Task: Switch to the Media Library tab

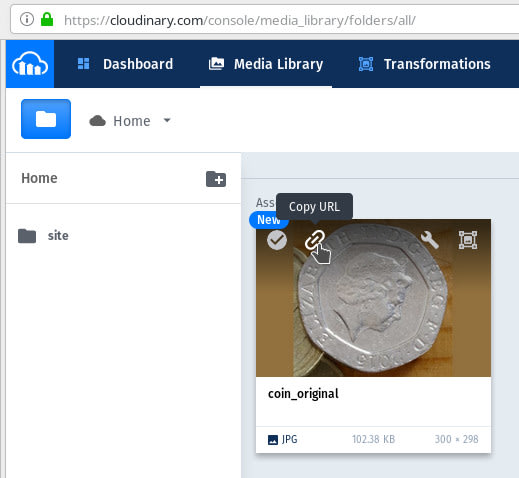Action: (x=266, y=64)
